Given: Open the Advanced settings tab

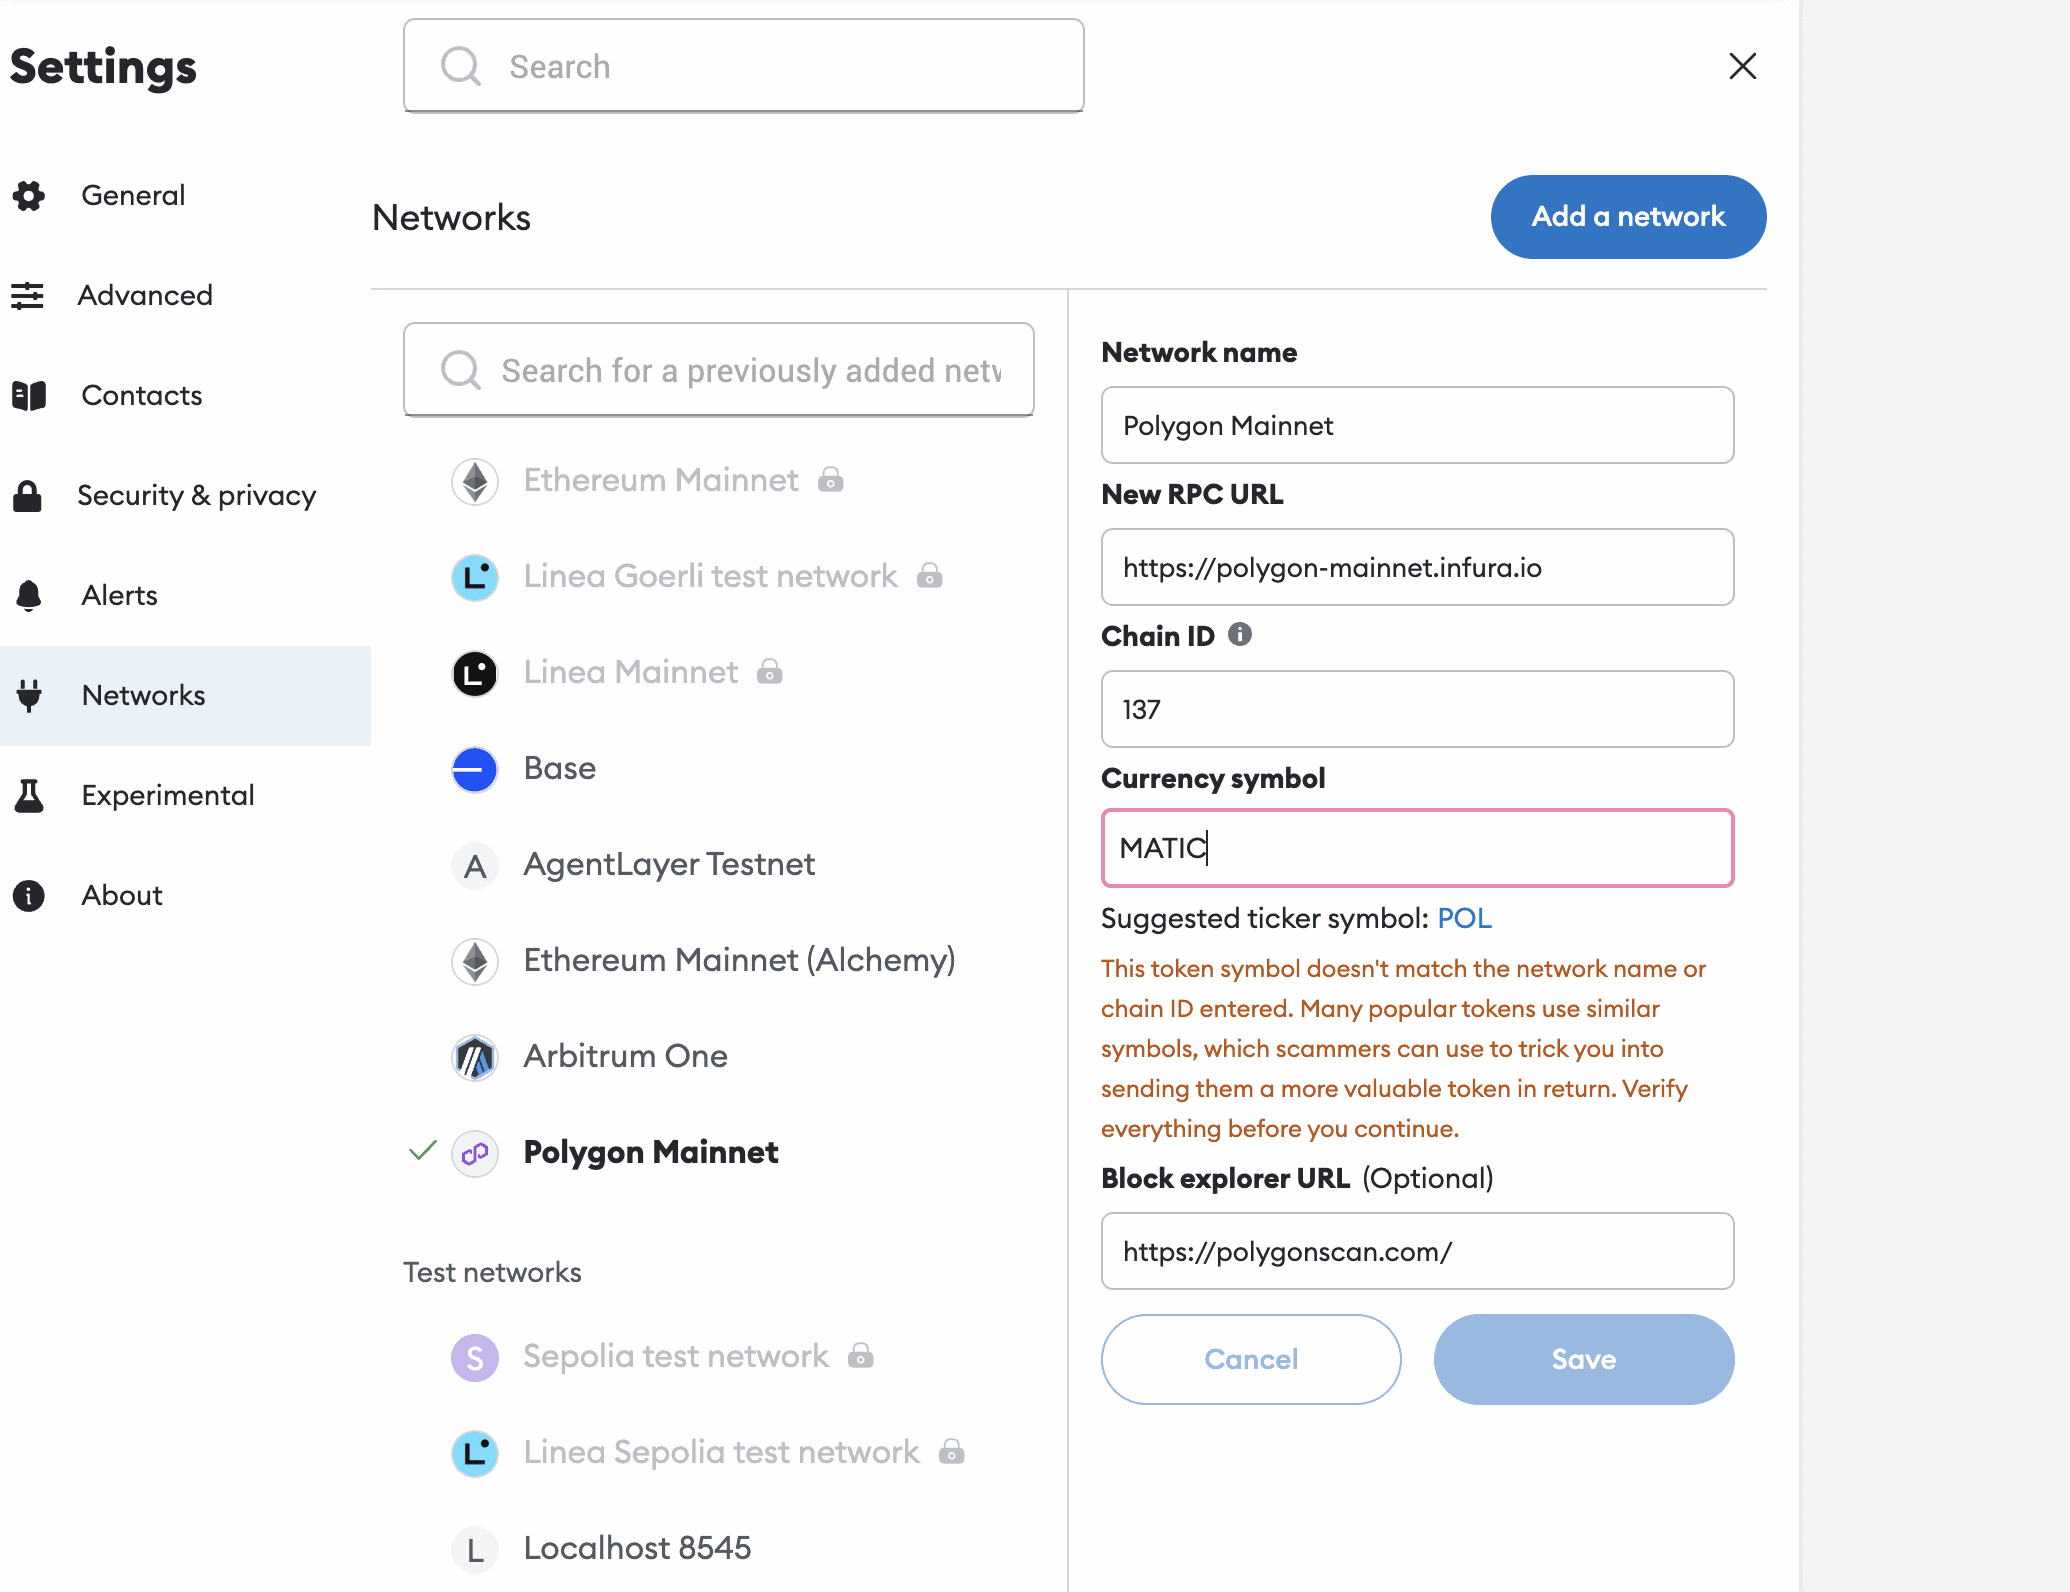Looking at the screenshot, I should [145, 295].
